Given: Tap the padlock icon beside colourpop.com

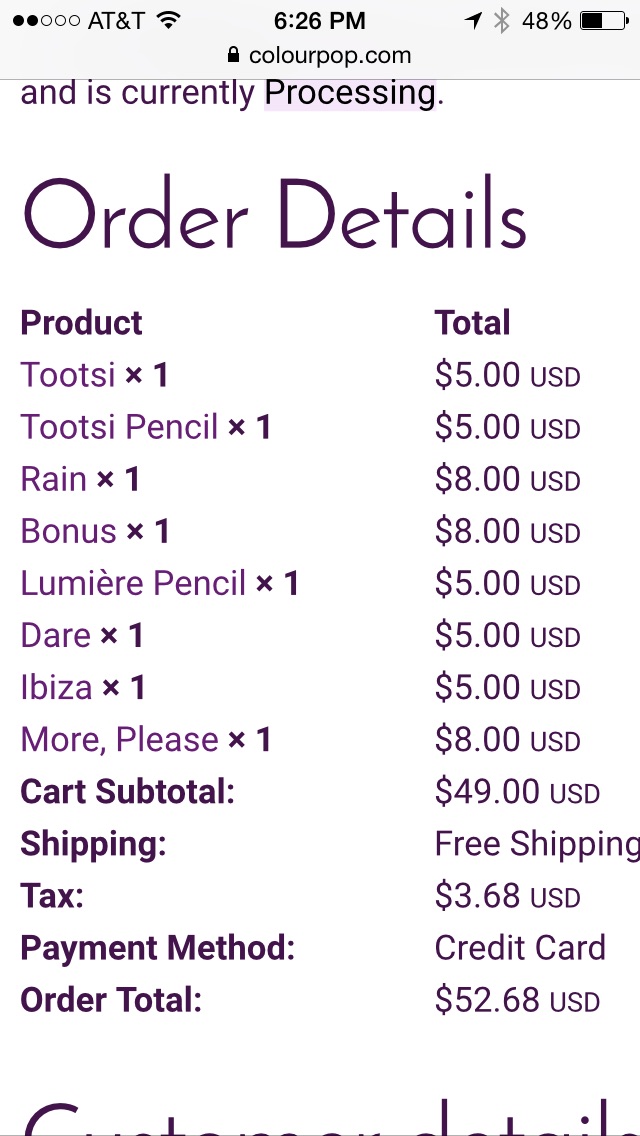Looking at the screenshot, I should pos(233,55).
